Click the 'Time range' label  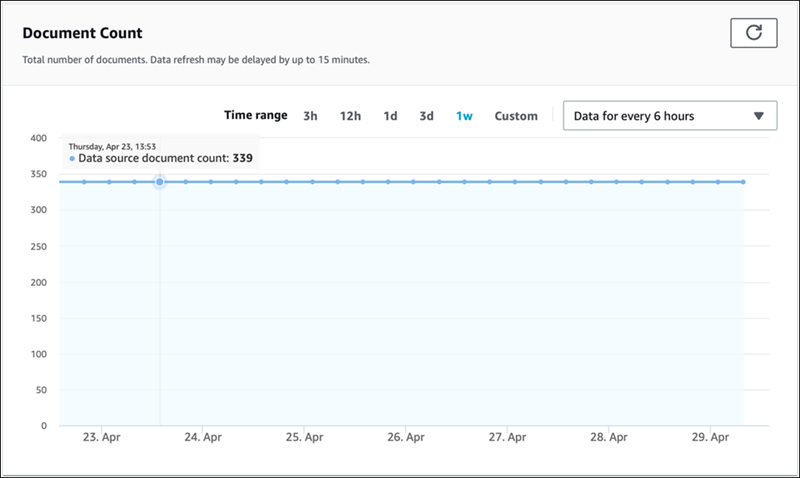(255, 116)
